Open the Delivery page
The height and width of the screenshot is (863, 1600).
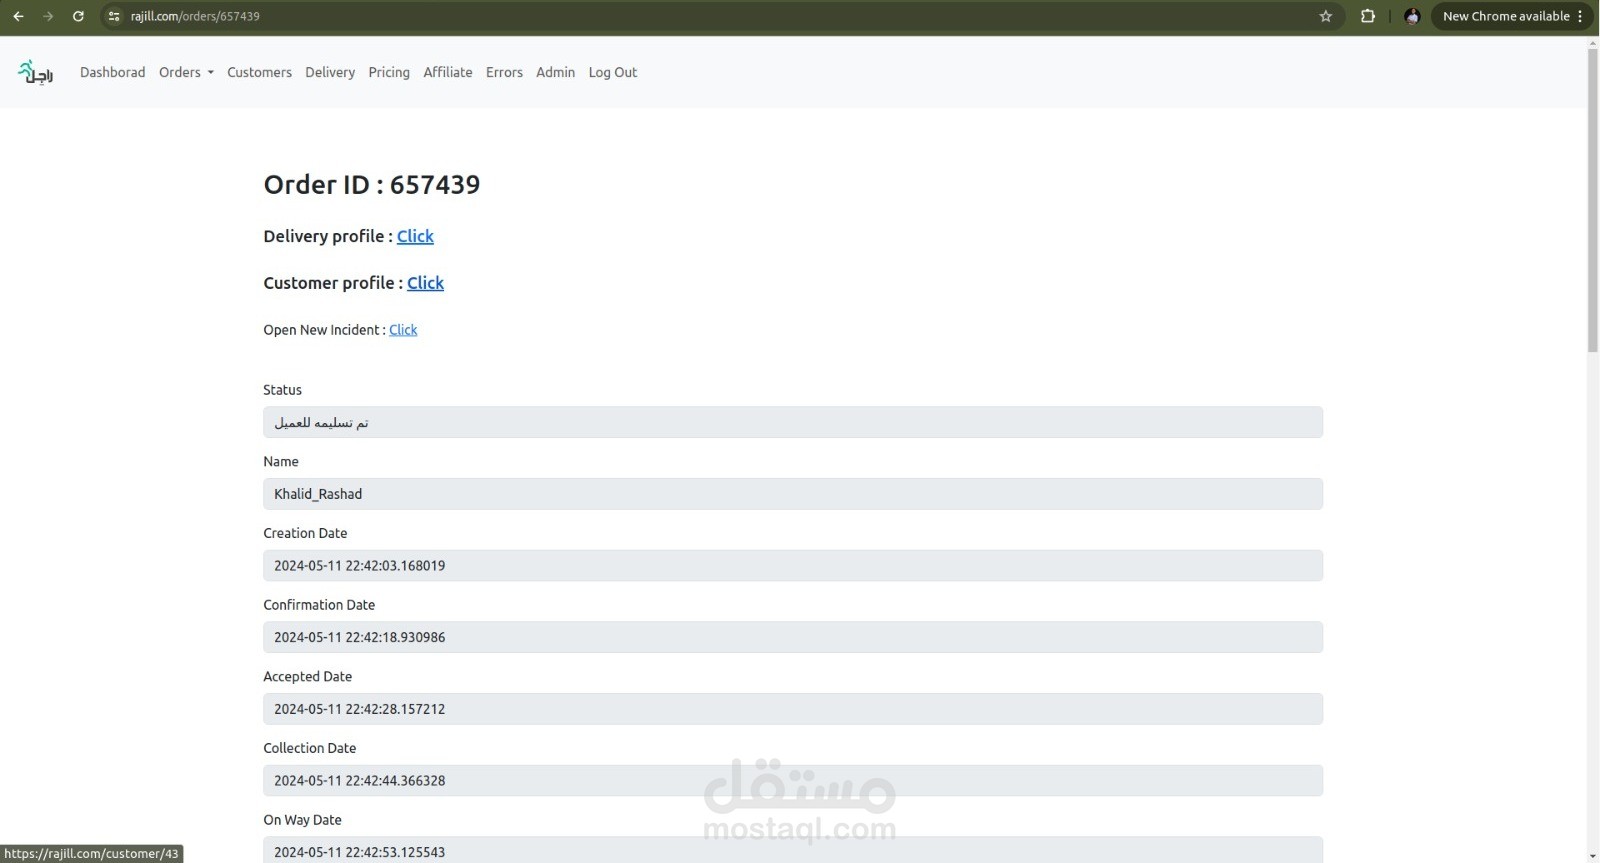pyautogui.click(x=330, y=72)
